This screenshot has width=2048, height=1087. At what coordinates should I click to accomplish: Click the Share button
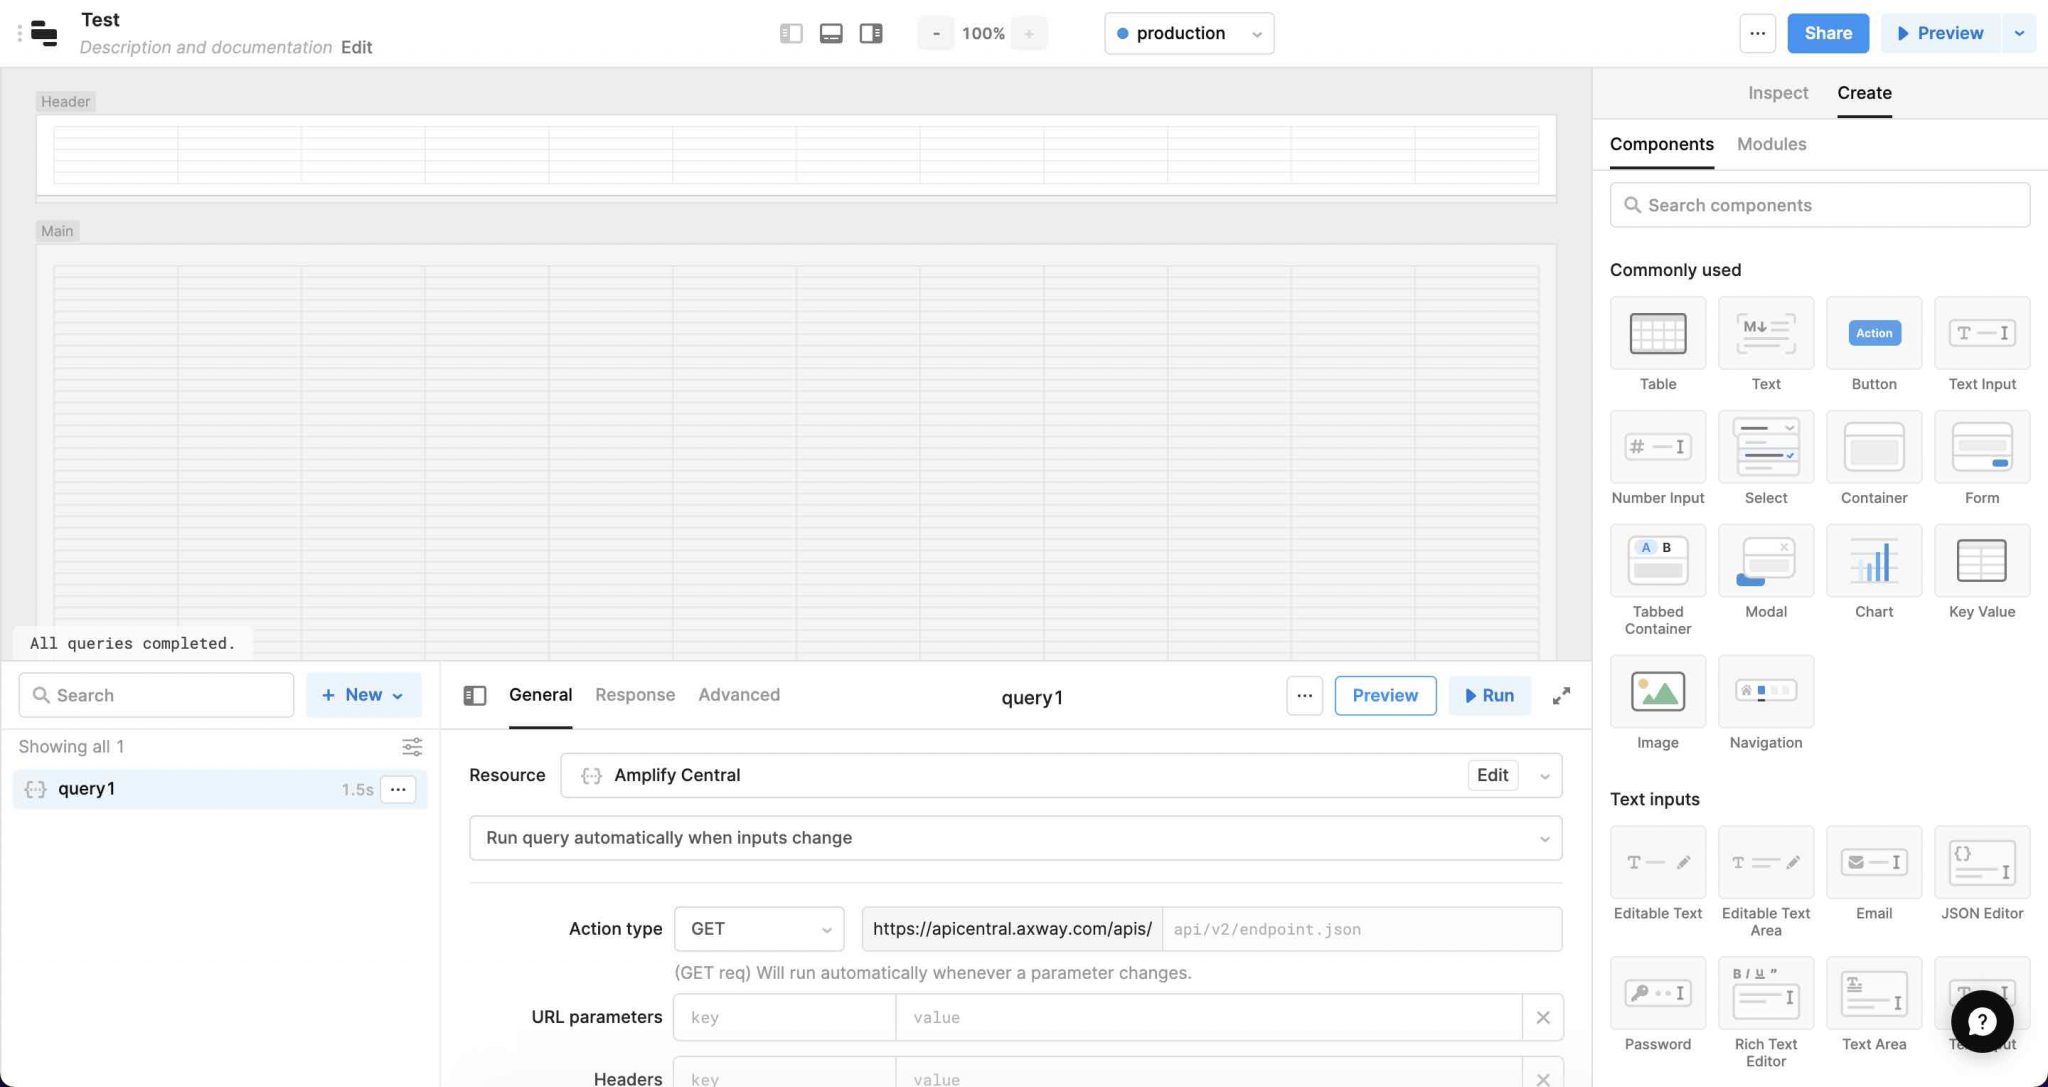click(1827, 33)
